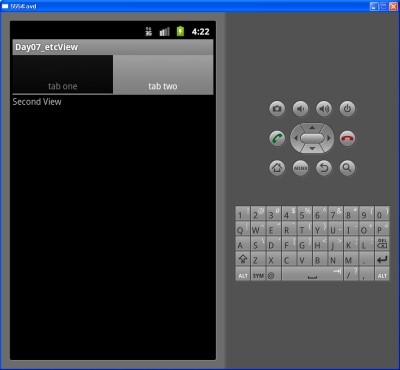Image resolution: width=400 pixels, height=370 pixels.
Task: Click the battery charging status icon
Action: [180, 31]
